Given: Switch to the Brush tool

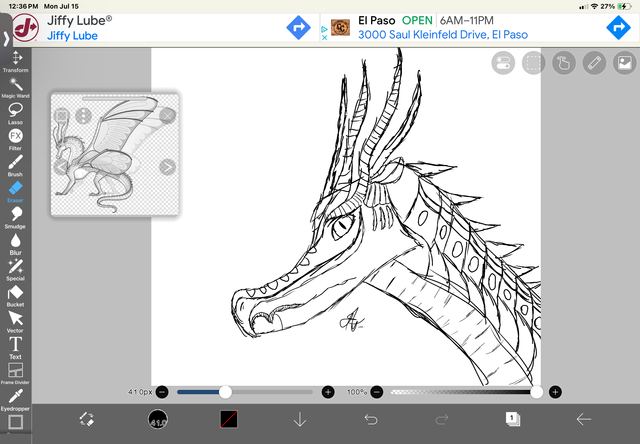Looking at the screenshot, I should [x=16, y=166].
